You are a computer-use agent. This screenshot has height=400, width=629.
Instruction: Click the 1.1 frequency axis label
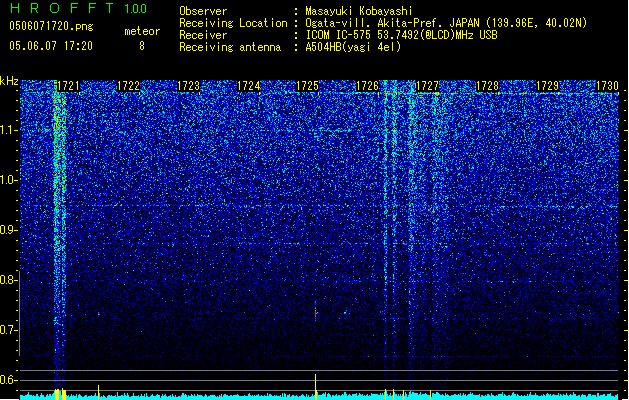click(x=8, y=130)
